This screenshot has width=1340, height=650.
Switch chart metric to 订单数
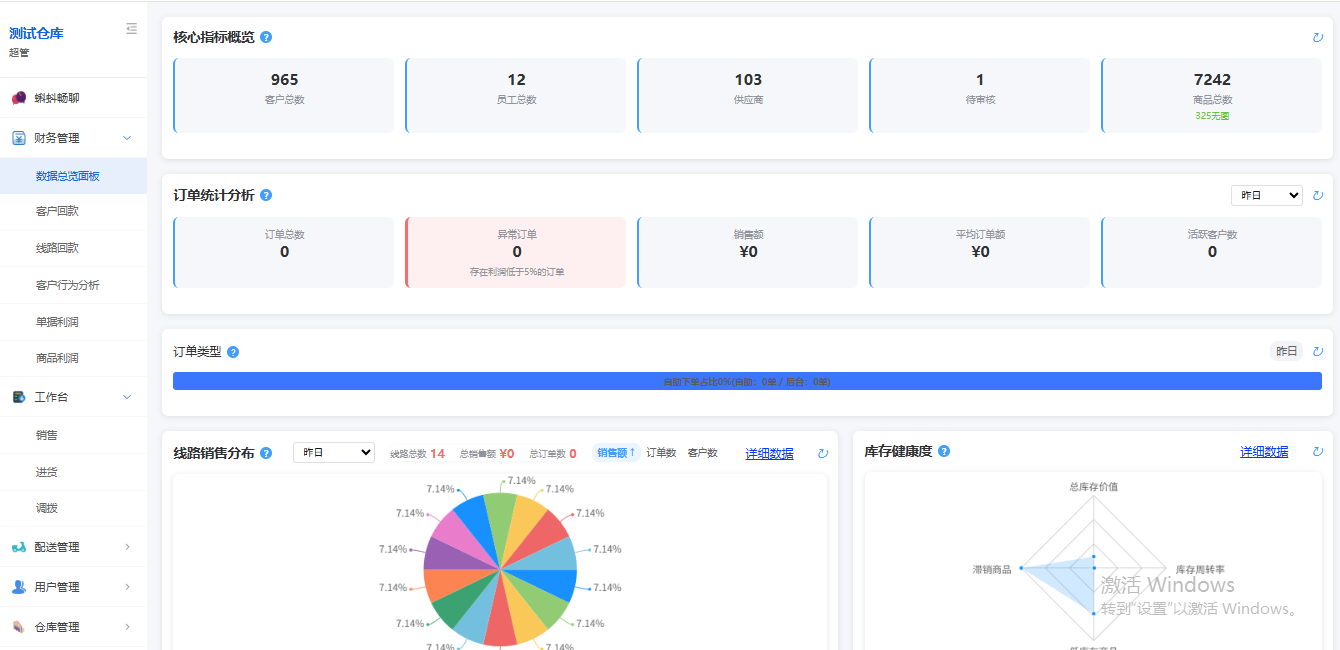pyautogui.click(x=661, y=453)
